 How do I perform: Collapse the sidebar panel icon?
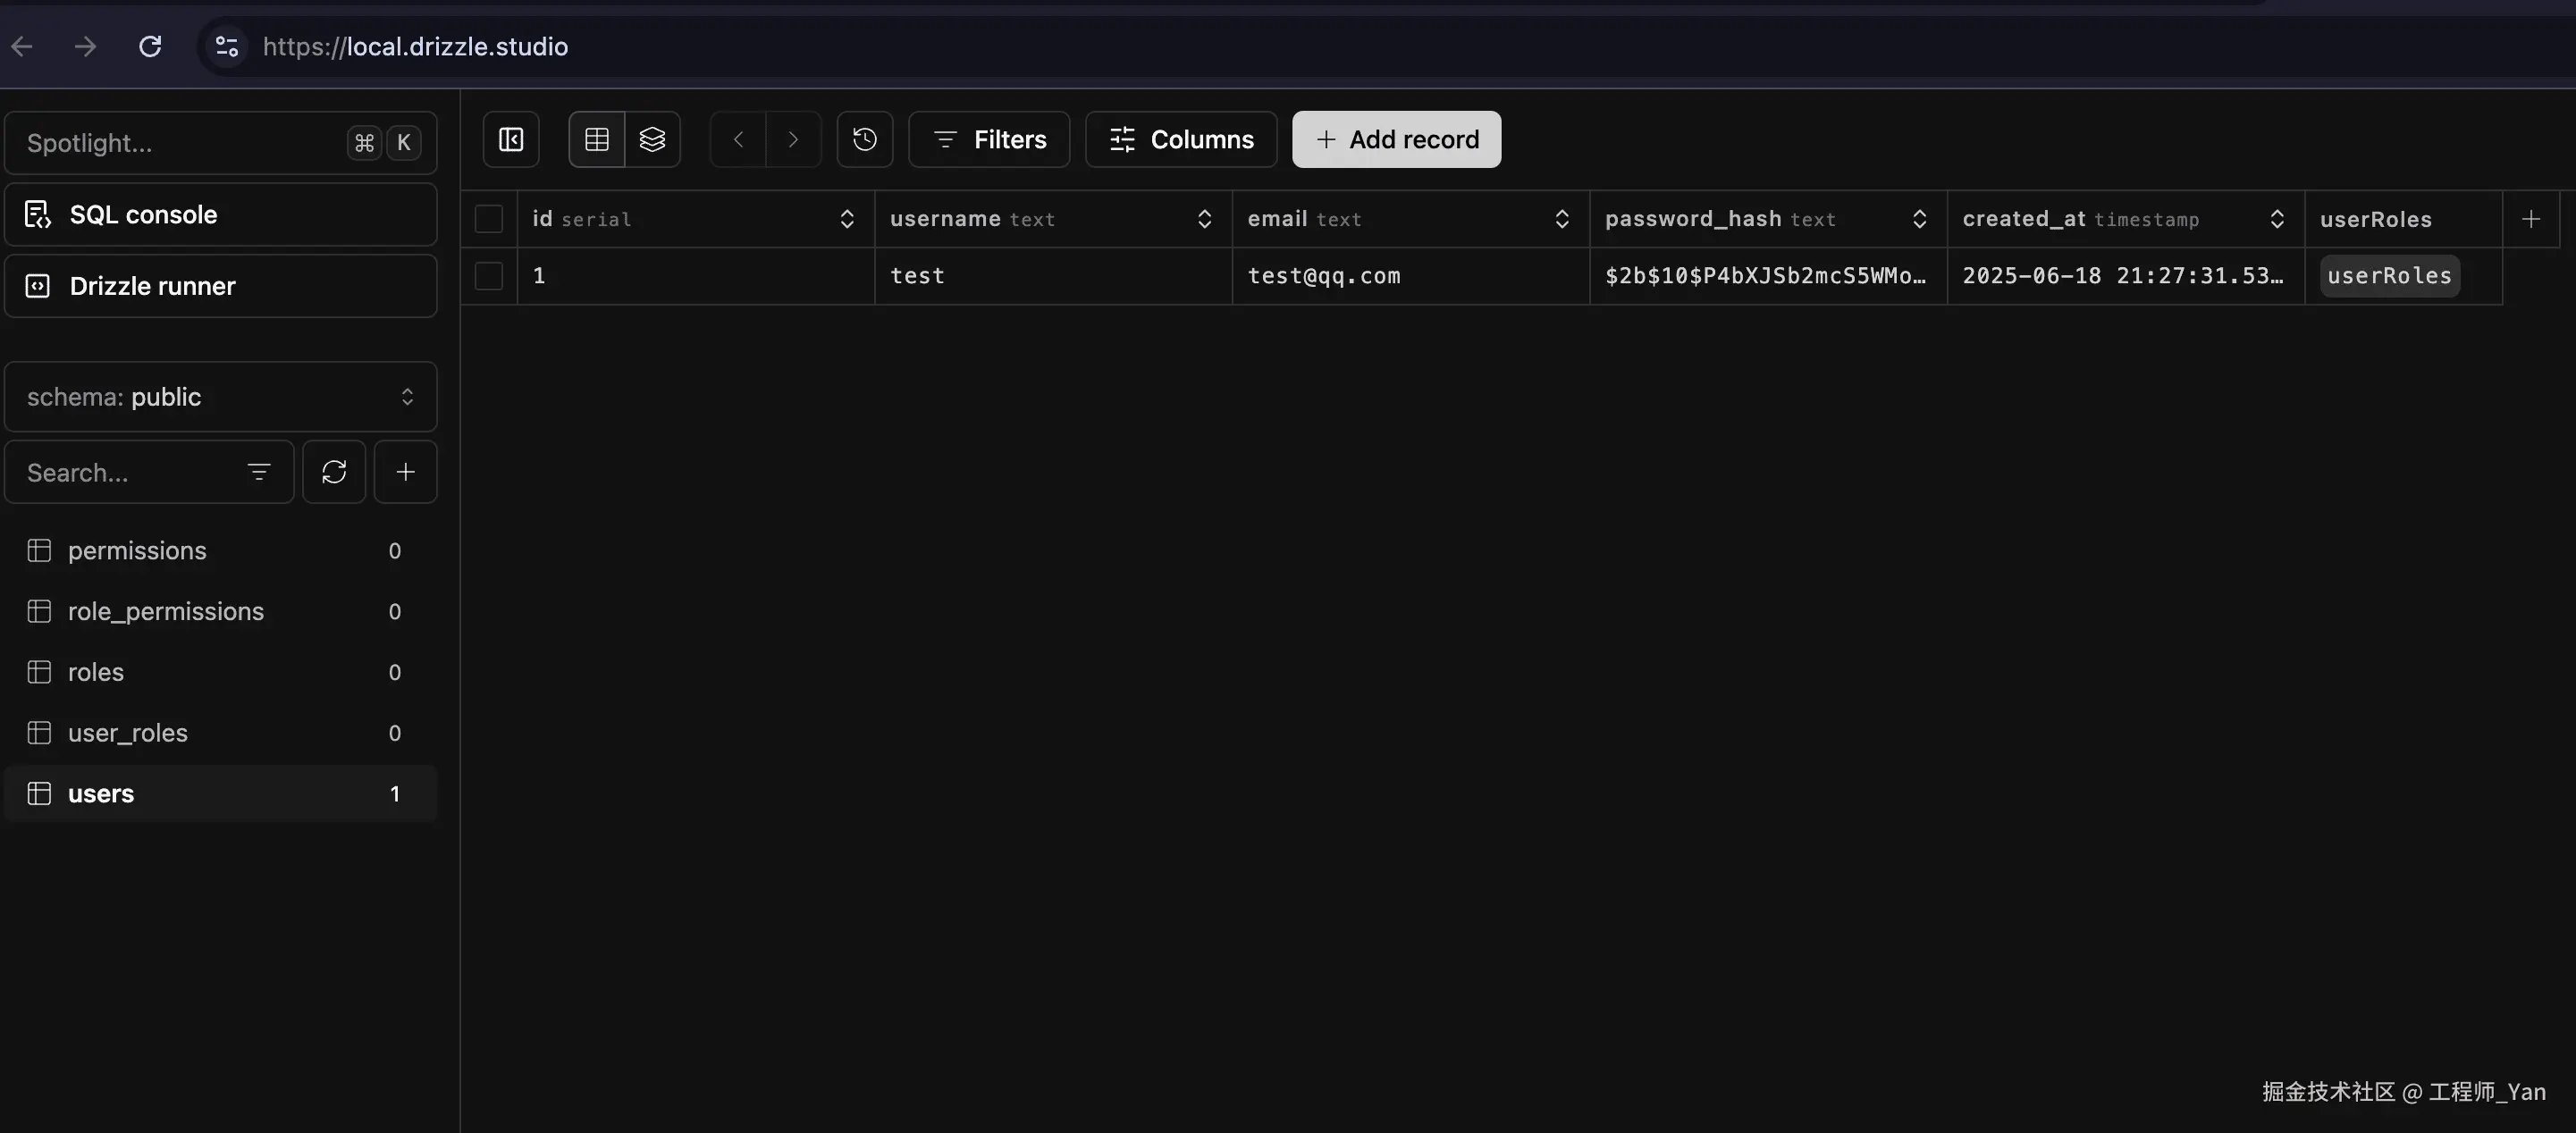511,139
